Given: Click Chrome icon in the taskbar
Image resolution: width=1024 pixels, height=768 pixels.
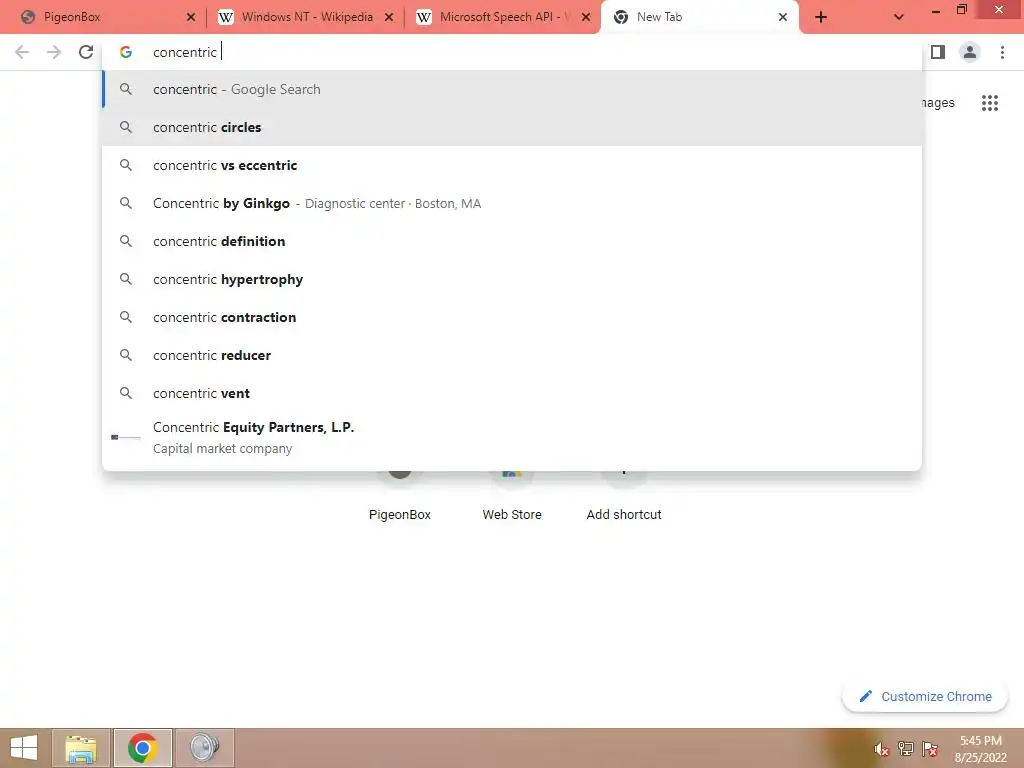Looking at the screenshot, I should (x=143, y=748).
